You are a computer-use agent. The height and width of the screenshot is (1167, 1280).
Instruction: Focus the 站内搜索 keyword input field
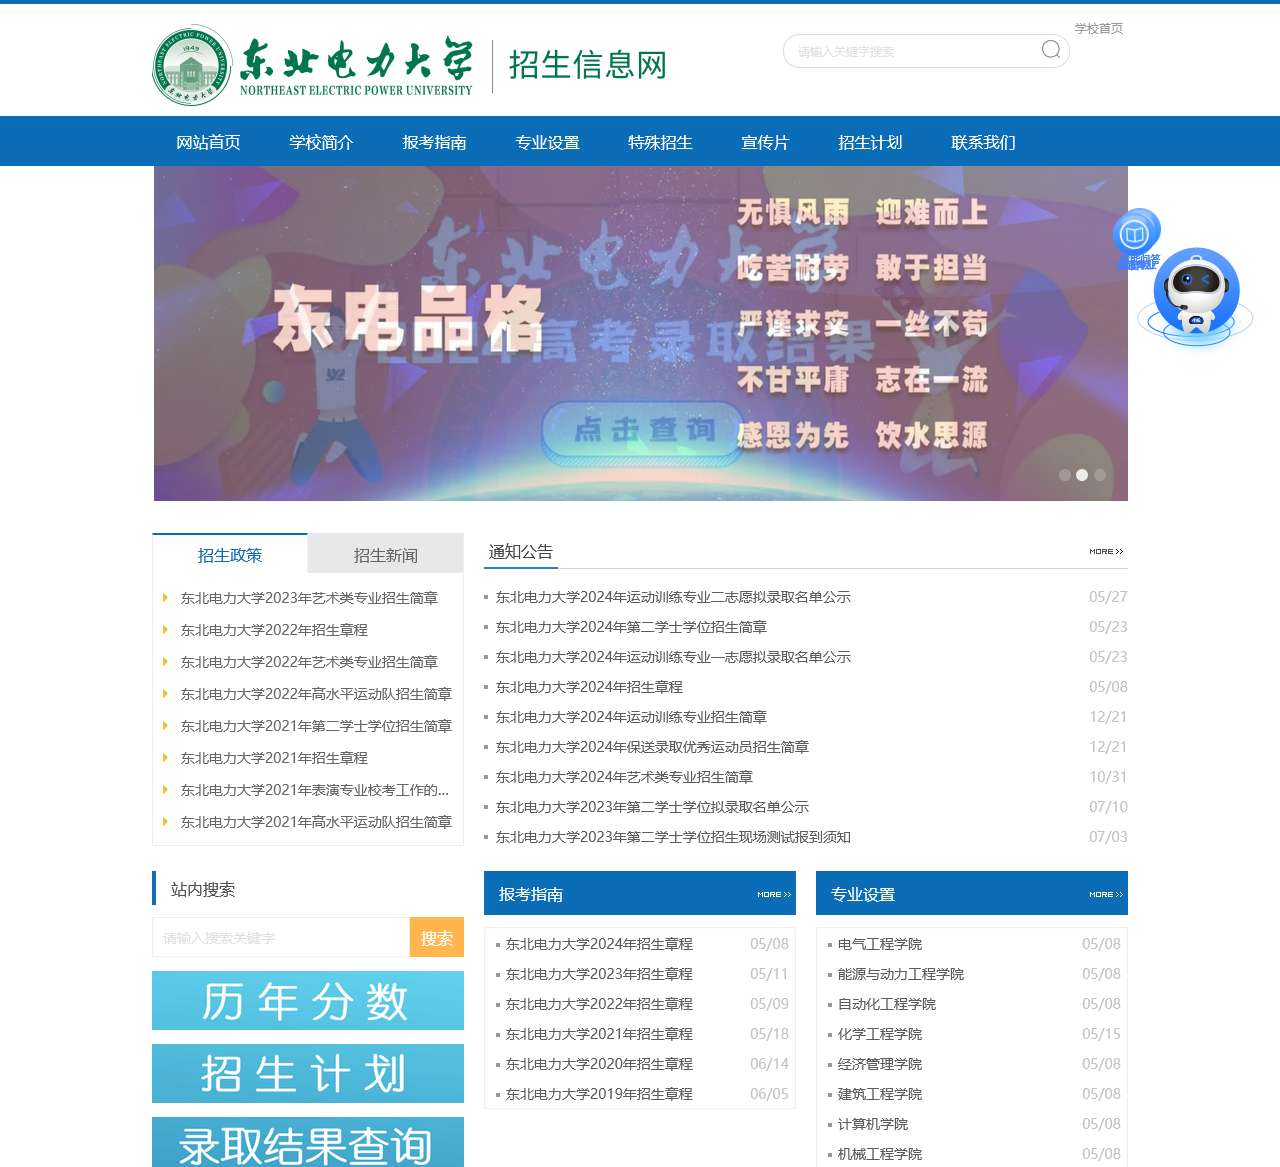point(281,938)
